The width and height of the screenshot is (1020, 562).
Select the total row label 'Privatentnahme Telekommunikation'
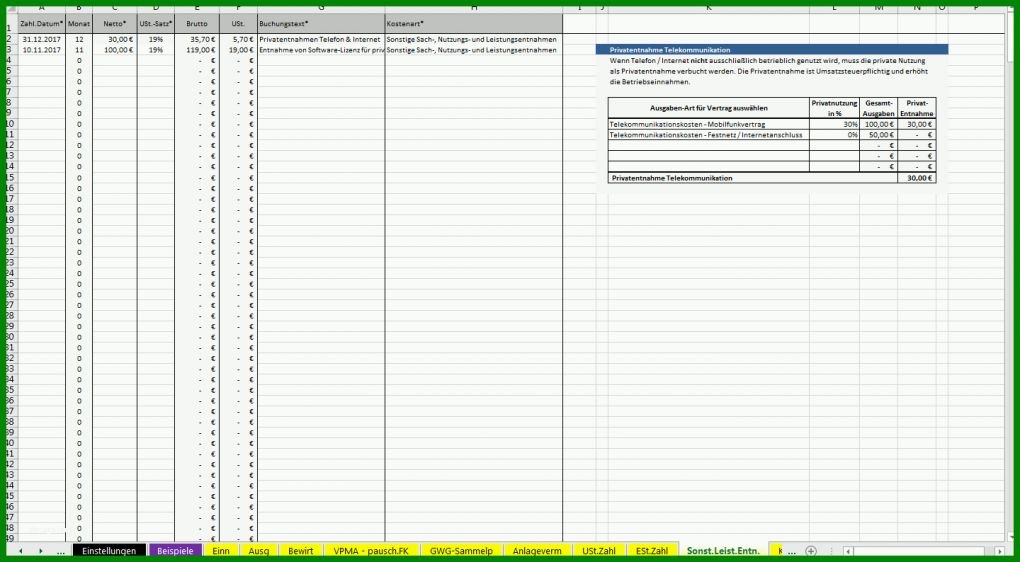pos(753,178)
